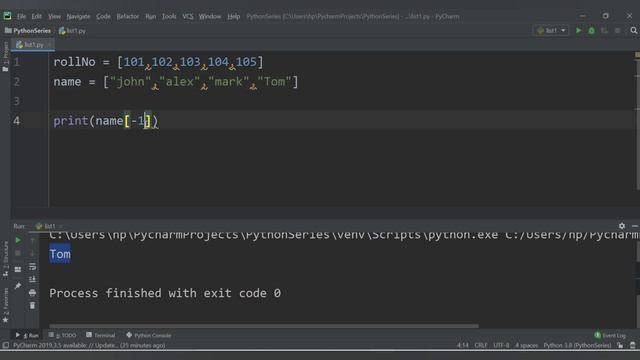Start debugging with the green bug icon

(x=591, y=31)
